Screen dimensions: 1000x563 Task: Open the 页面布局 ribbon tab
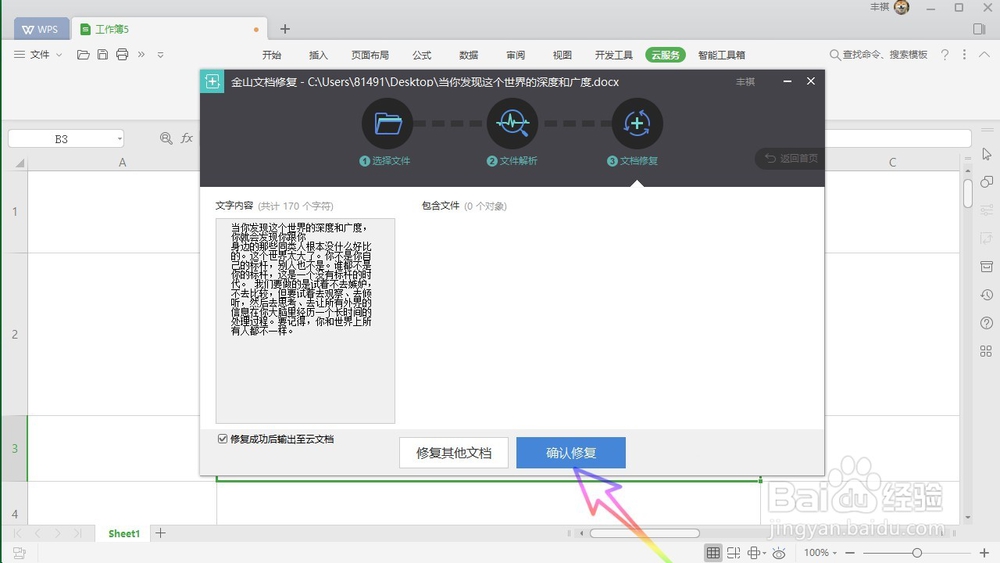tap(370, 55)
